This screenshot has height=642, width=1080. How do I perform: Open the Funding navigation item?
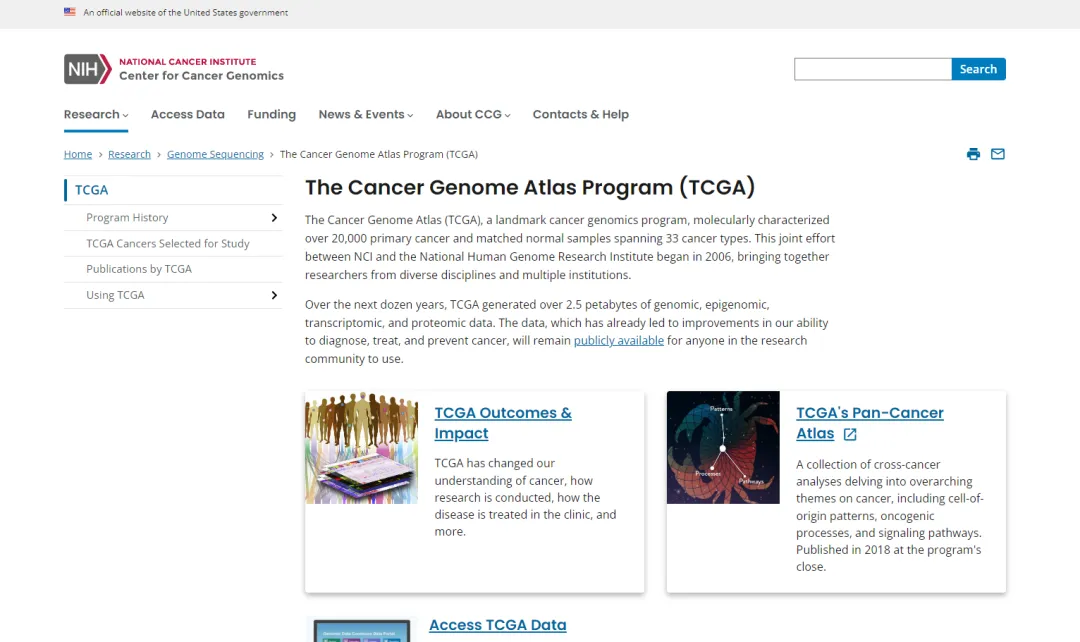tap(271, 114)
